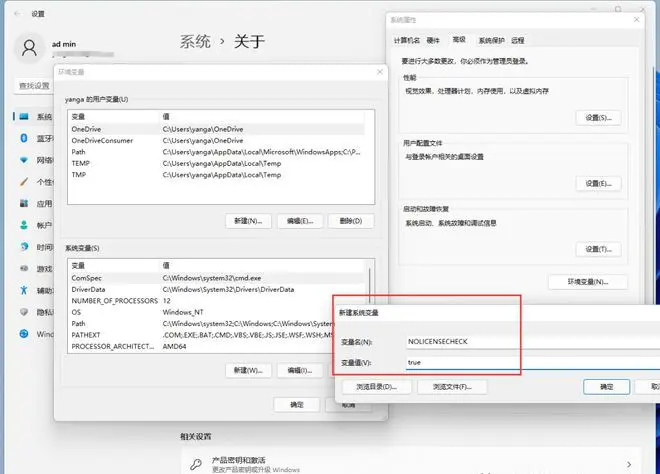Click Edit(E) under user variables
Image resolution: width=660 pixels, height=474 pixels.
pyautogui.click(x=300, y=221)
